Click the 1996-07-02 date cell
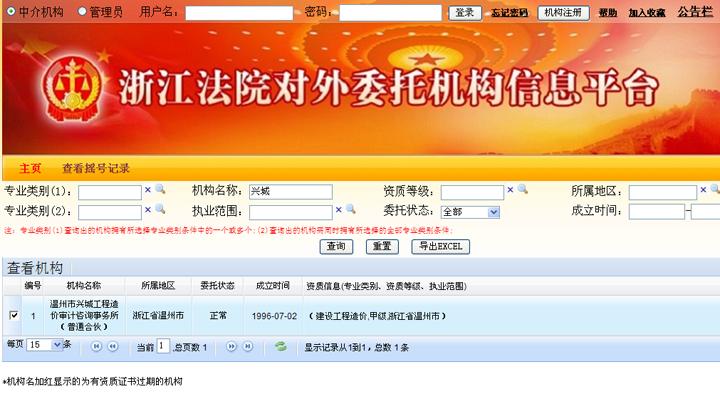This screenshot has width=720, height=399. pyautogui.click(x=274, y=316)
